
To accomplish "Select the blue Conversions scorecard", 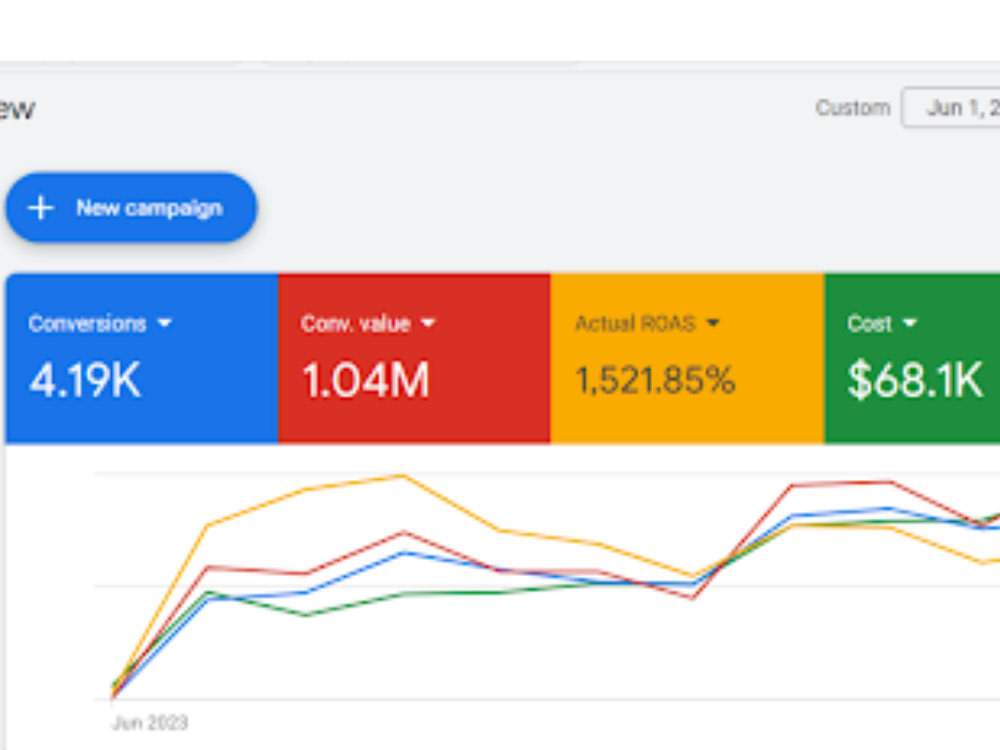I will coord(142,358).
